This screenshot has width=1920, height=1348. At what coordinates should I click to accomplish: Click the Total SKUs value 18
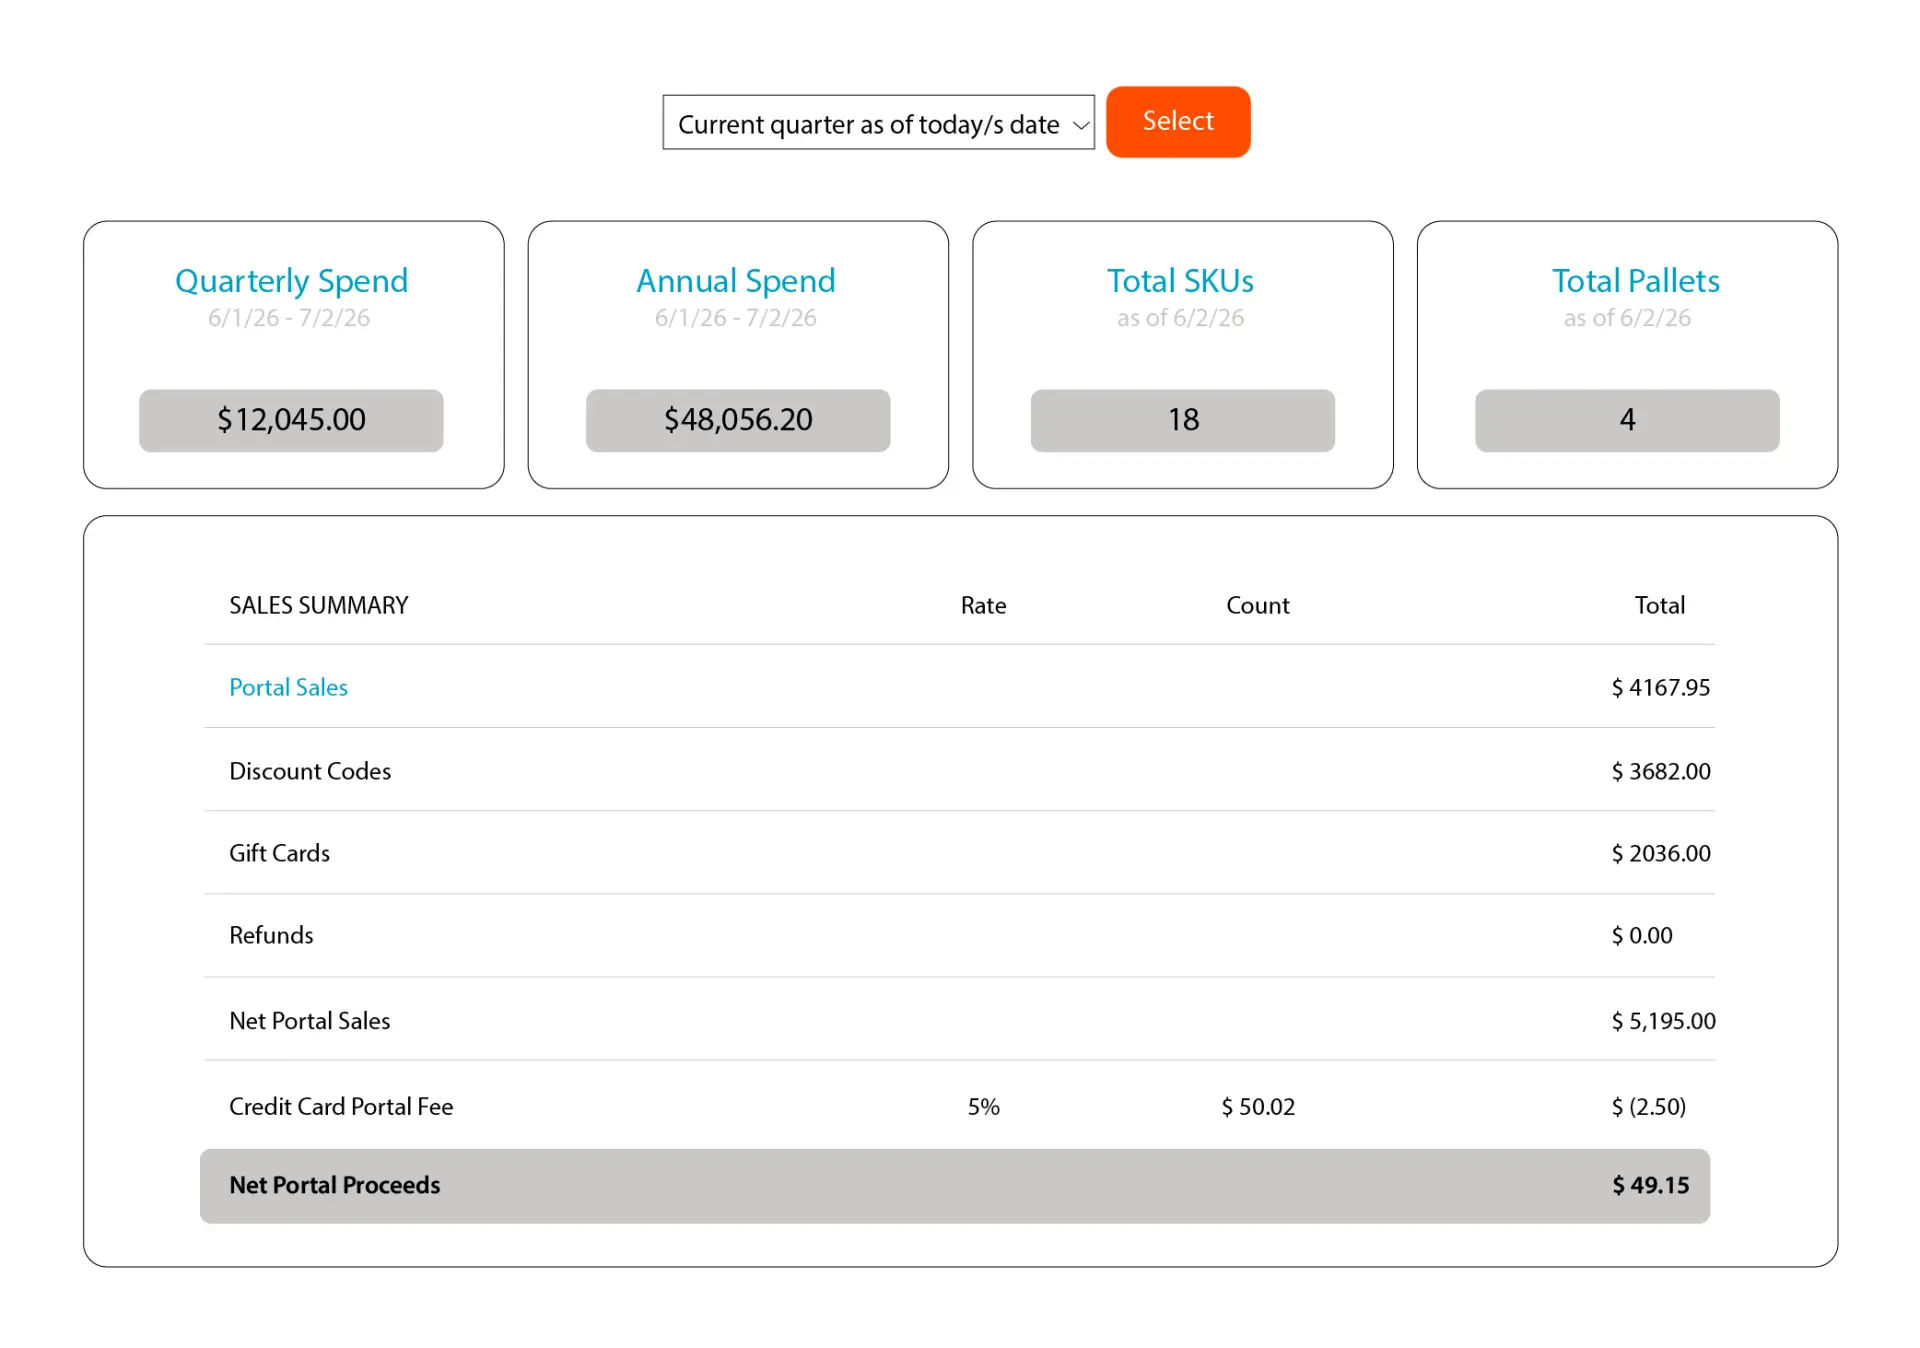[x=1183, y=420]
